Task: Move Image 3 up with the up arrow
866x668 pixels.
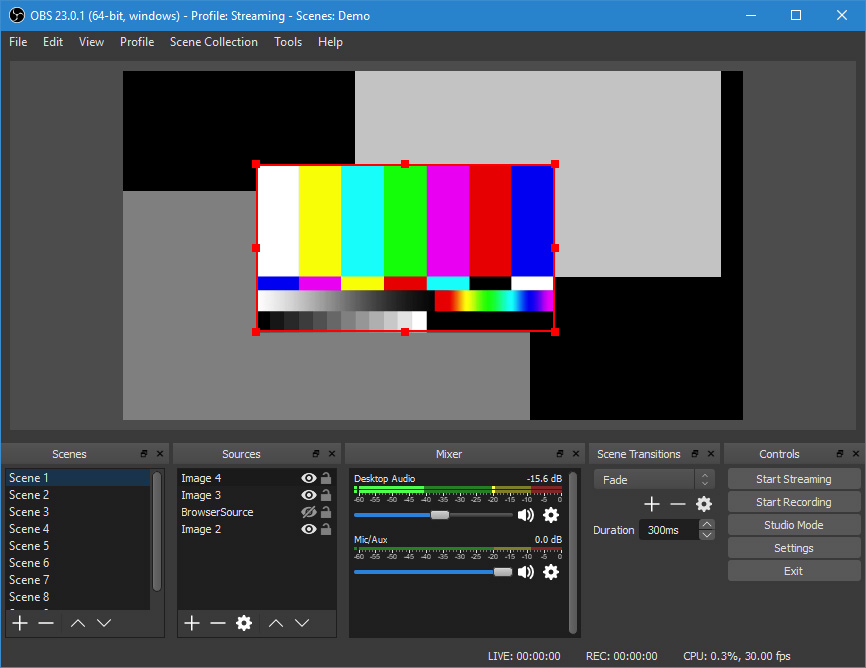Action: 276,623
